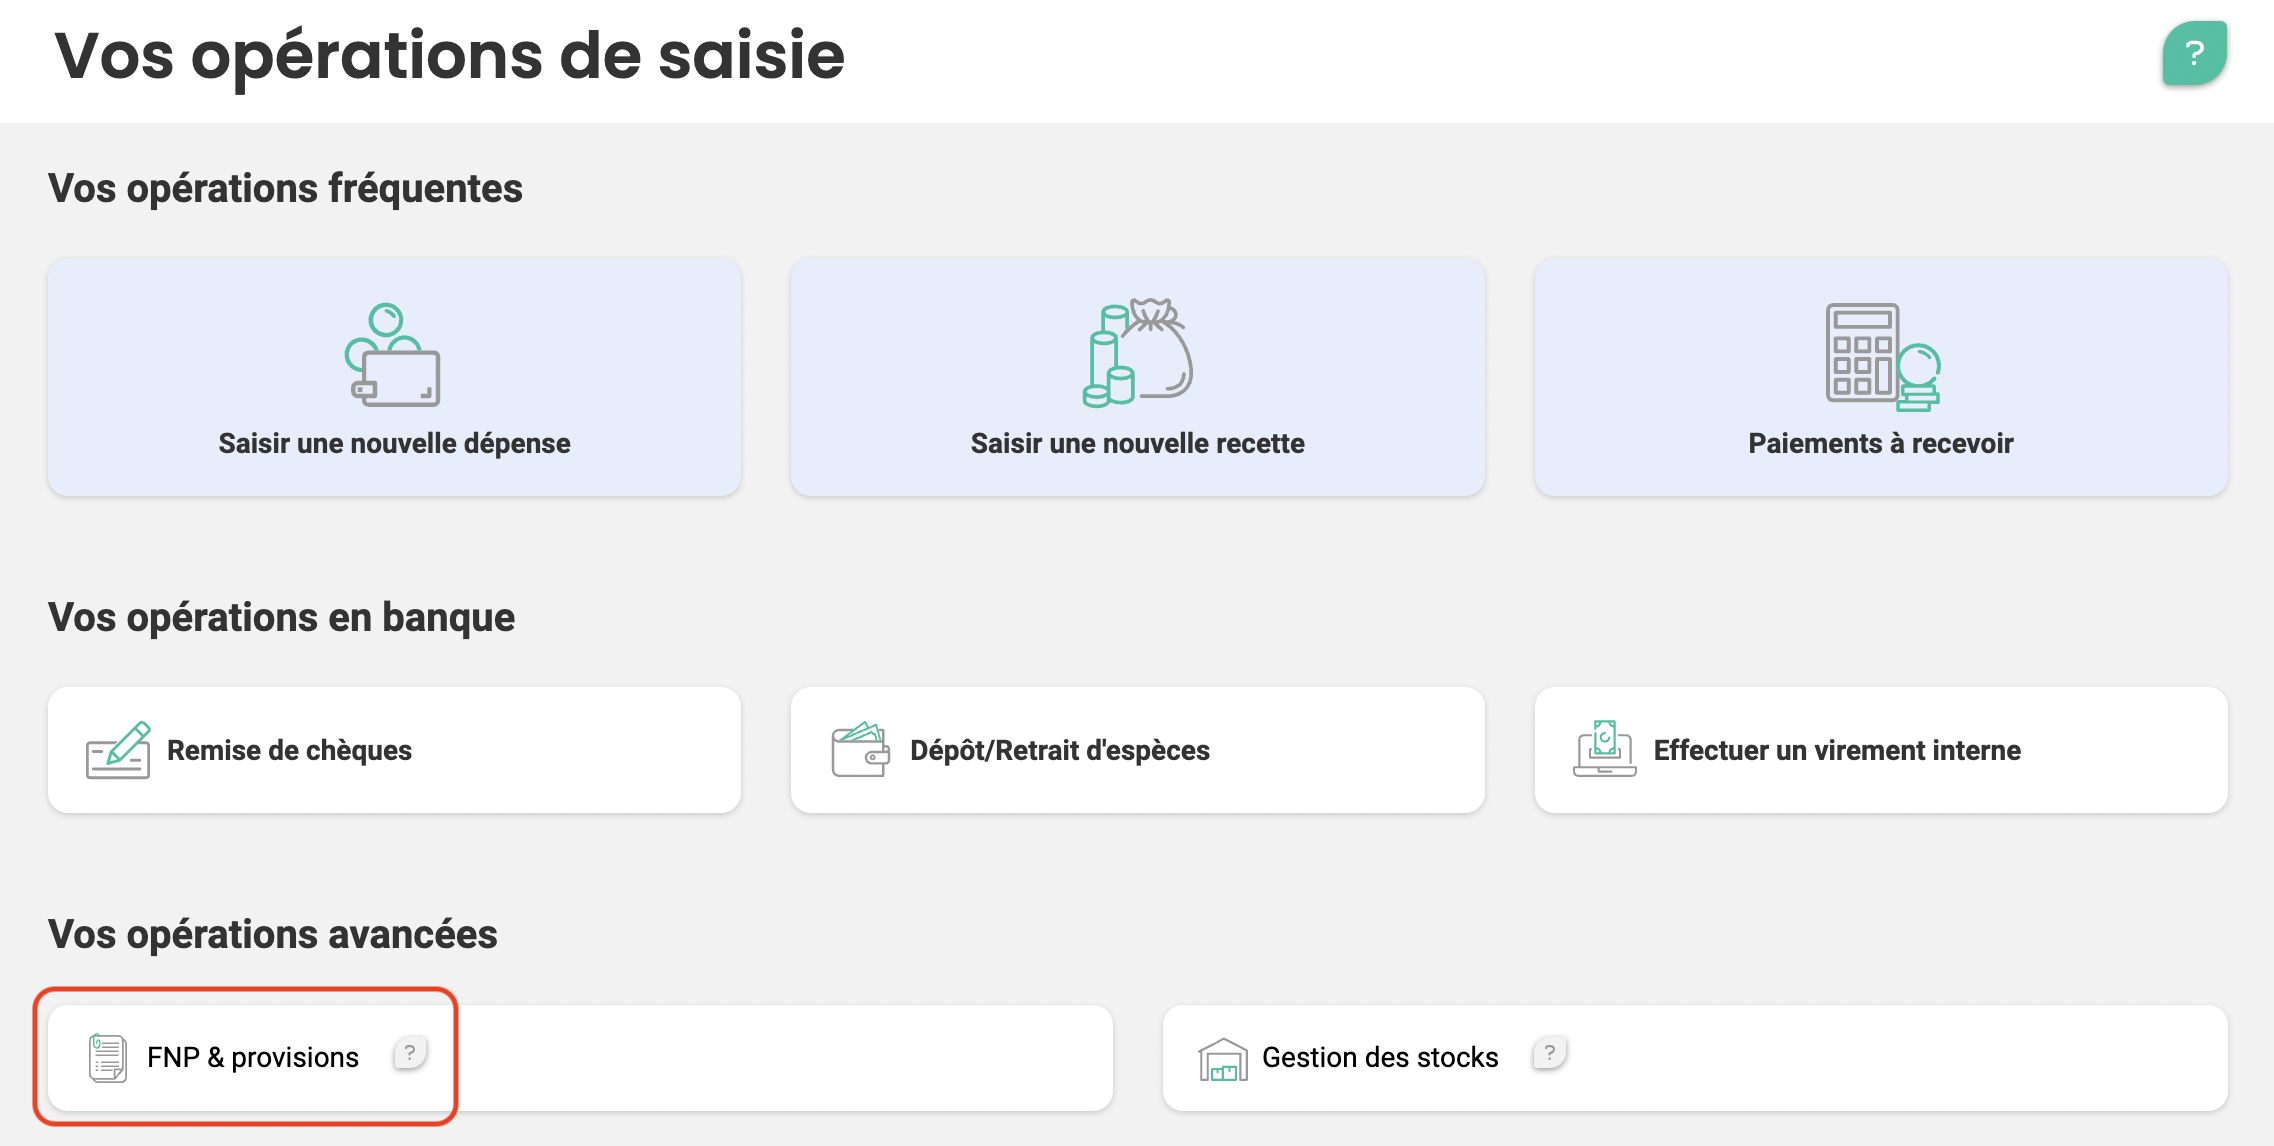Open Saisir une nouvelle dépense

pyautogui.click(x=394, y=377)
